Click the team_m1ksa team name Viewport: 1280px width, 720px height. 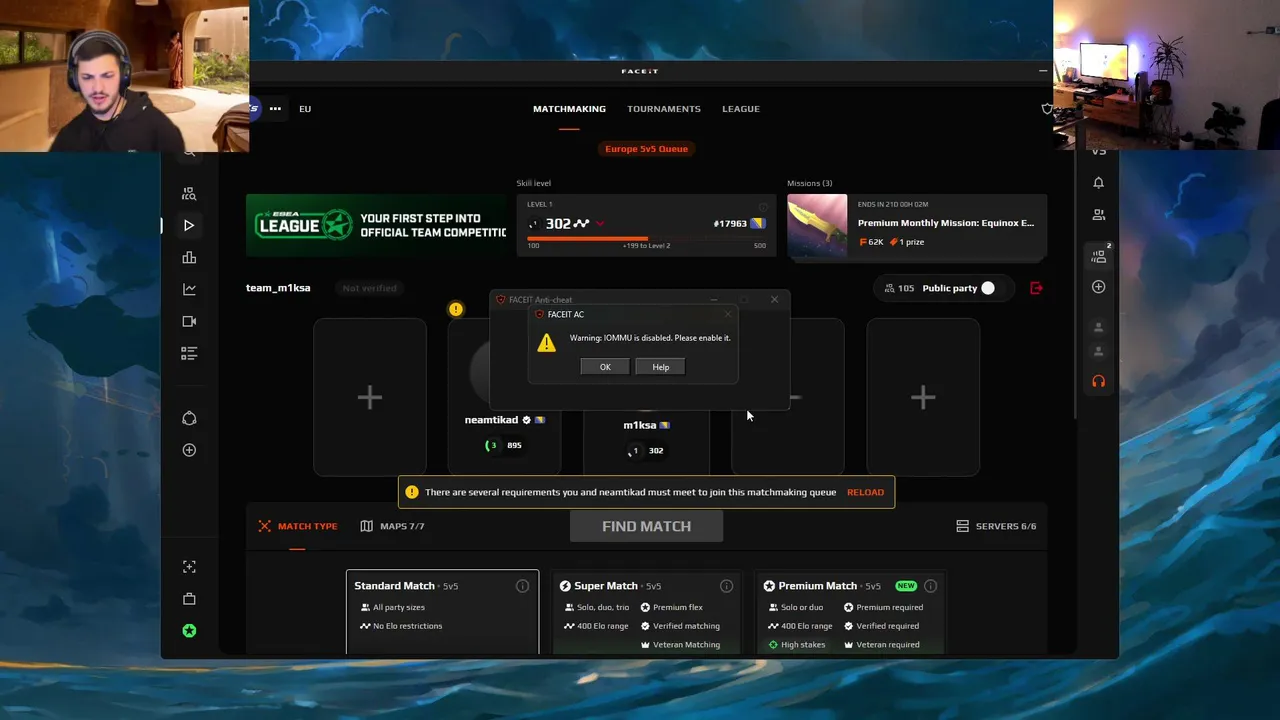coord(278,288)
